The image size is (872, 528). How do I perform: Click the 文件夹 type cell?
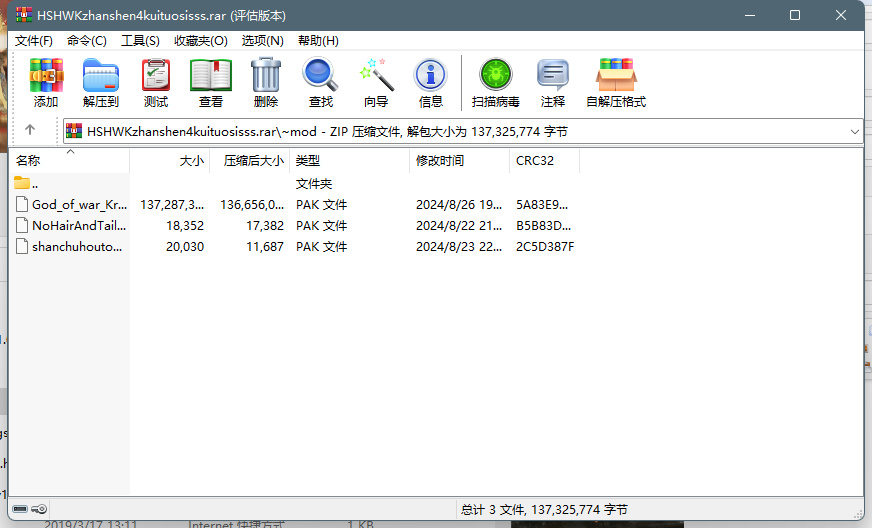pos(314,184)
